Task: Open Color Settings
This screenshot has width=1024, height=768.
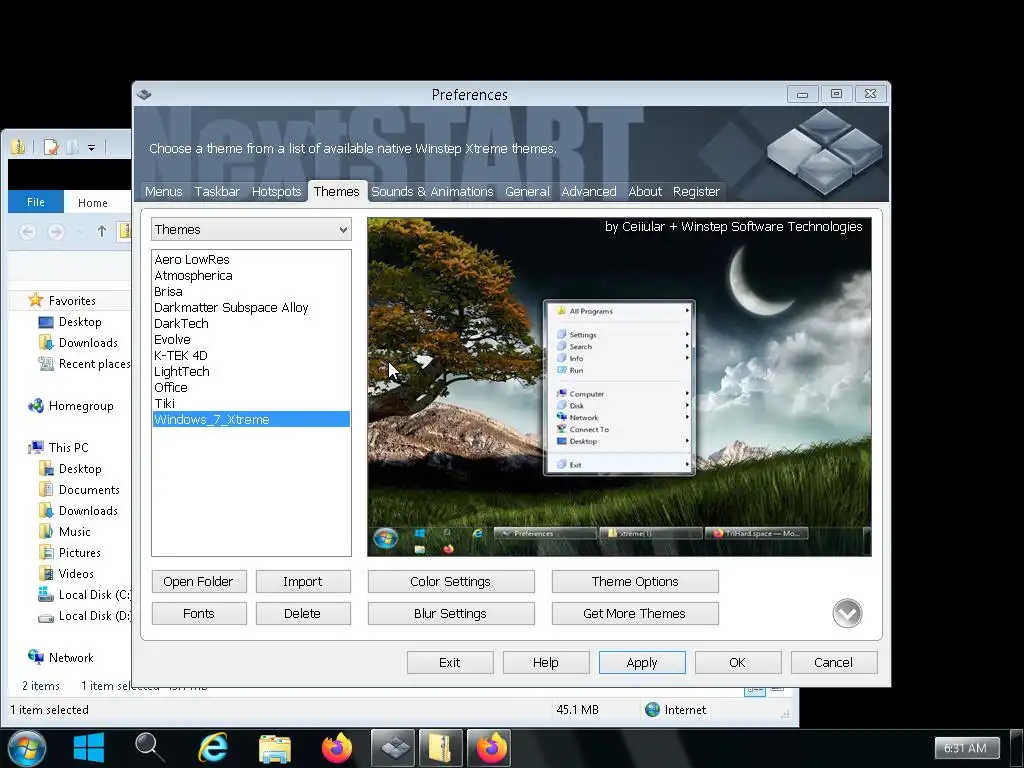Action: click(451, 581)
